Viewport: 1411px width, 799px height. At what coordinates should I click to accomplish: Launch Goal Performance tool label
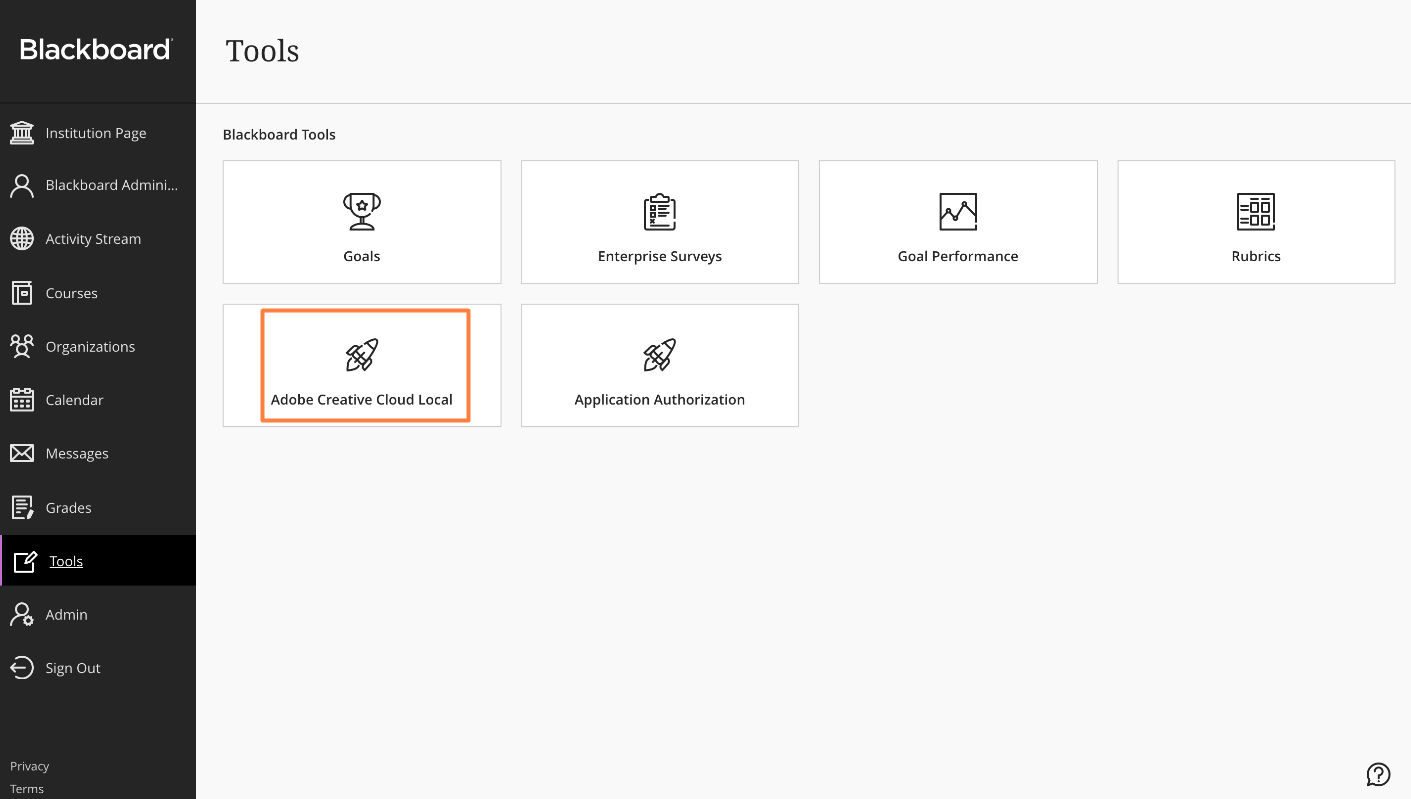pyautogui.click(x=958, y=256)
